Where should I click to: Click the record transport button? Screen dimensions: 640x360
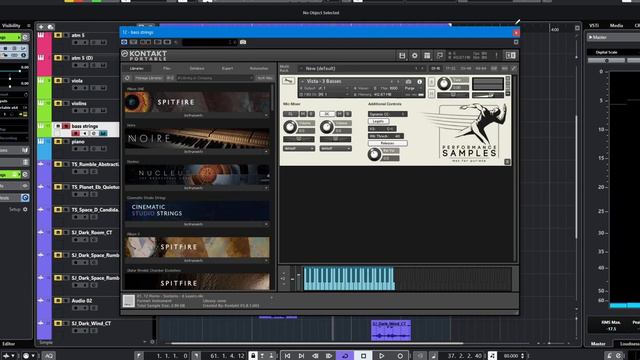pyautogui.click(x=400, y=356)
